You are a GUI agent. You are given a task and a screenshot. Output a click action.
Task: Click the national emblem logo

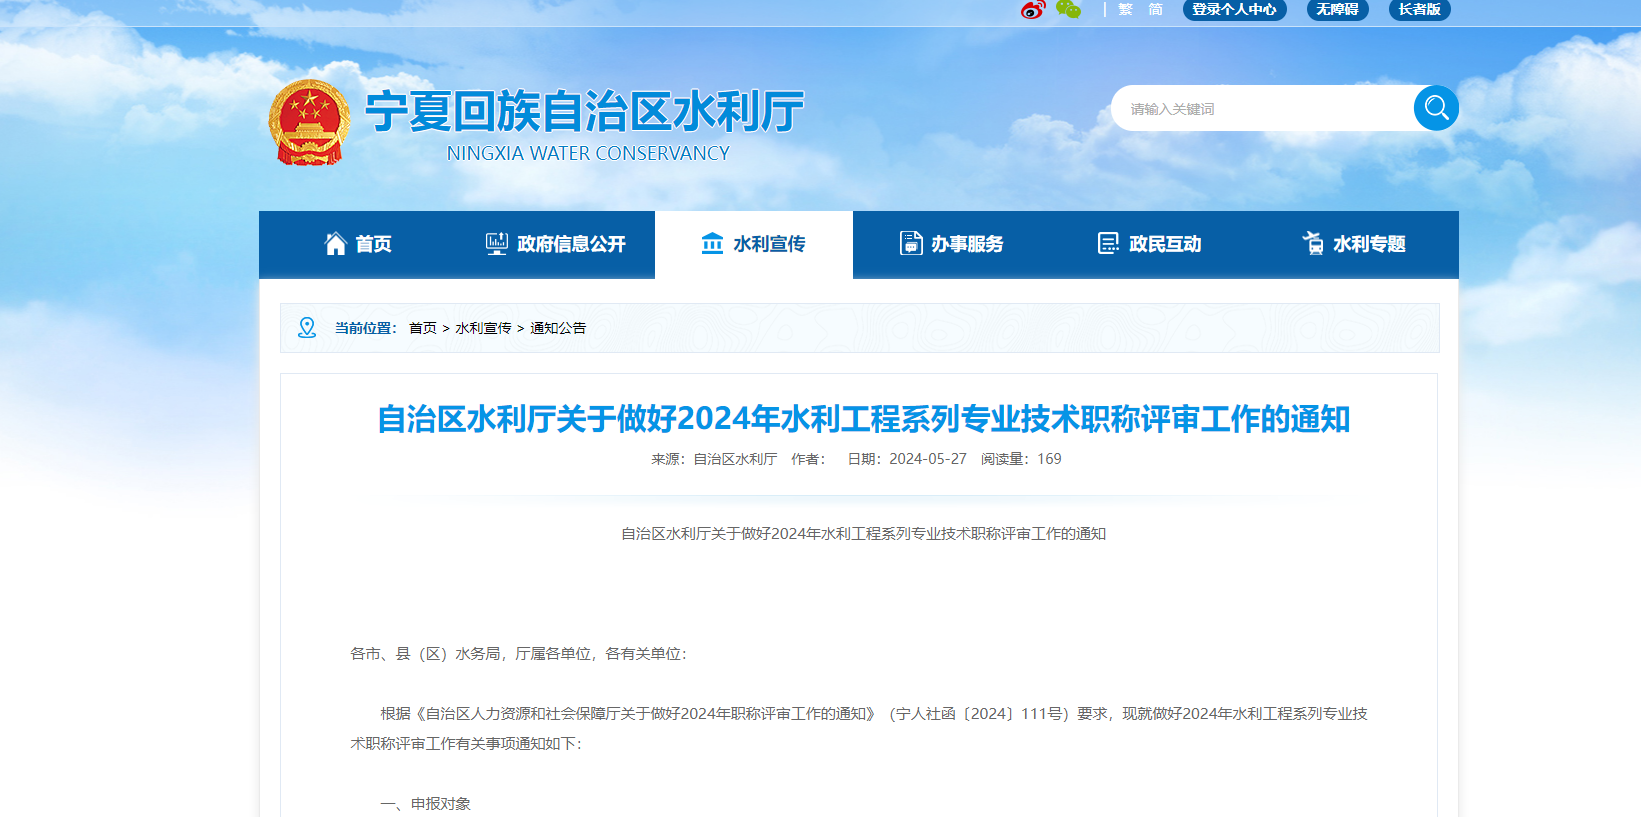click(x=309, y=123)
